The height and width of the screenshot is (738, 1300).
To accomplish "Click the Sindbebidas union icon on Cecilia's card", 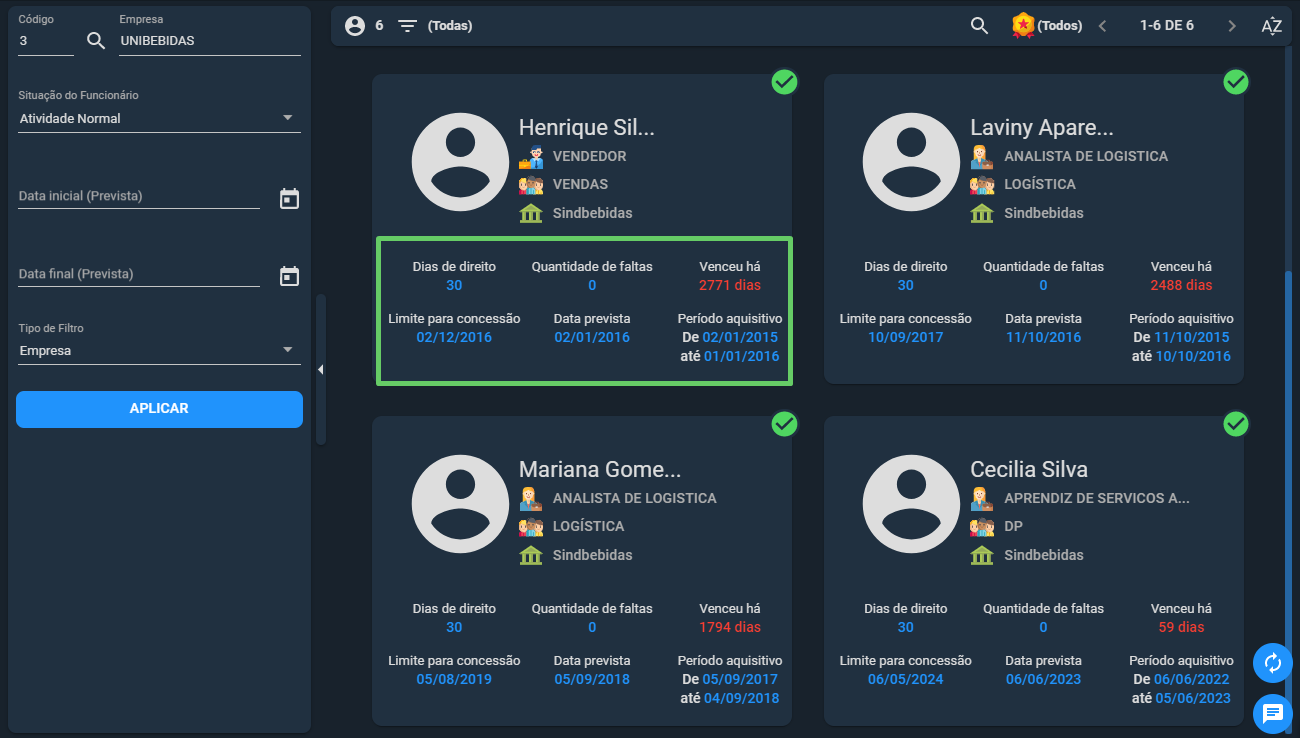I will [x=982, y=555].
